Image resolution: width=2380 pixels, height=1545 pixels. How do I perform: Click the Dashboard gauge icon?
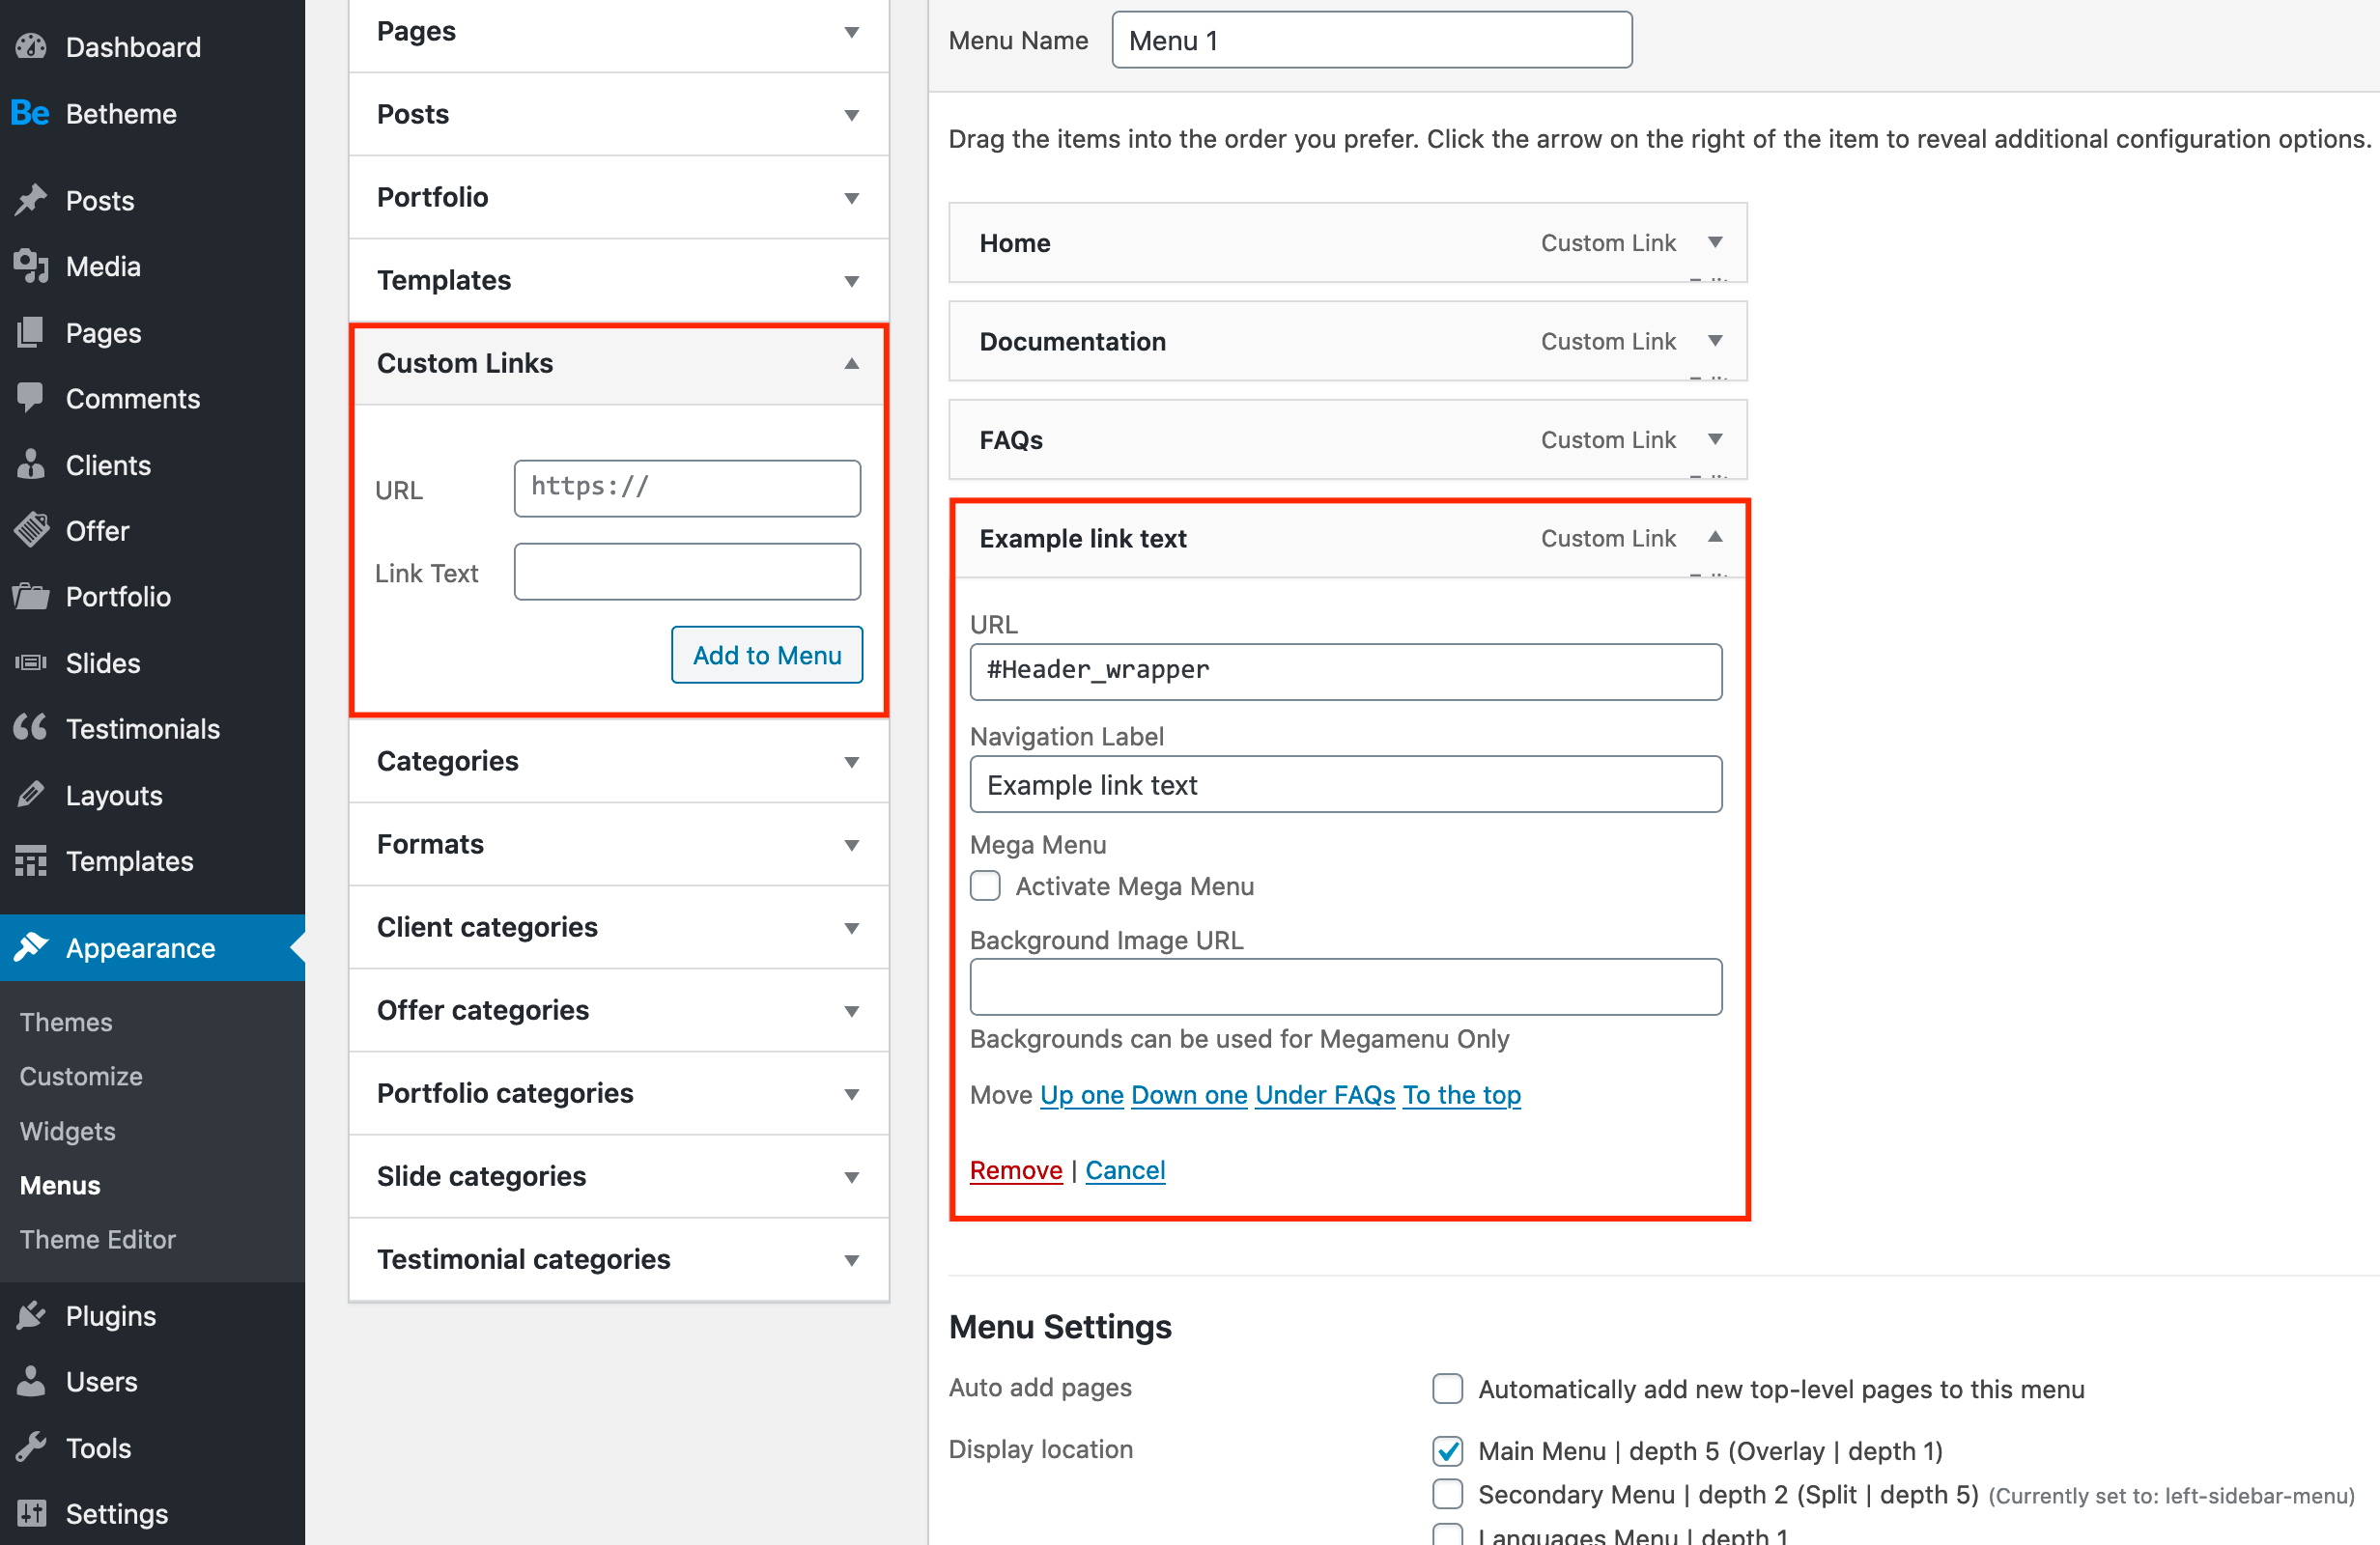point(31,46)
